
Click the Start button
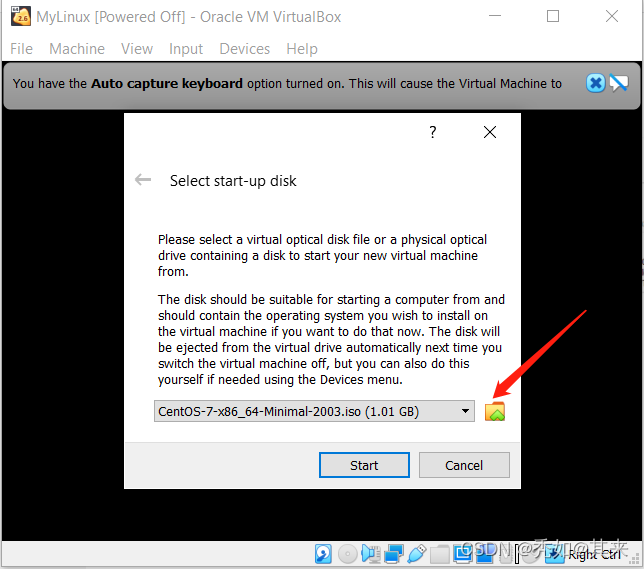coord(364,465)
